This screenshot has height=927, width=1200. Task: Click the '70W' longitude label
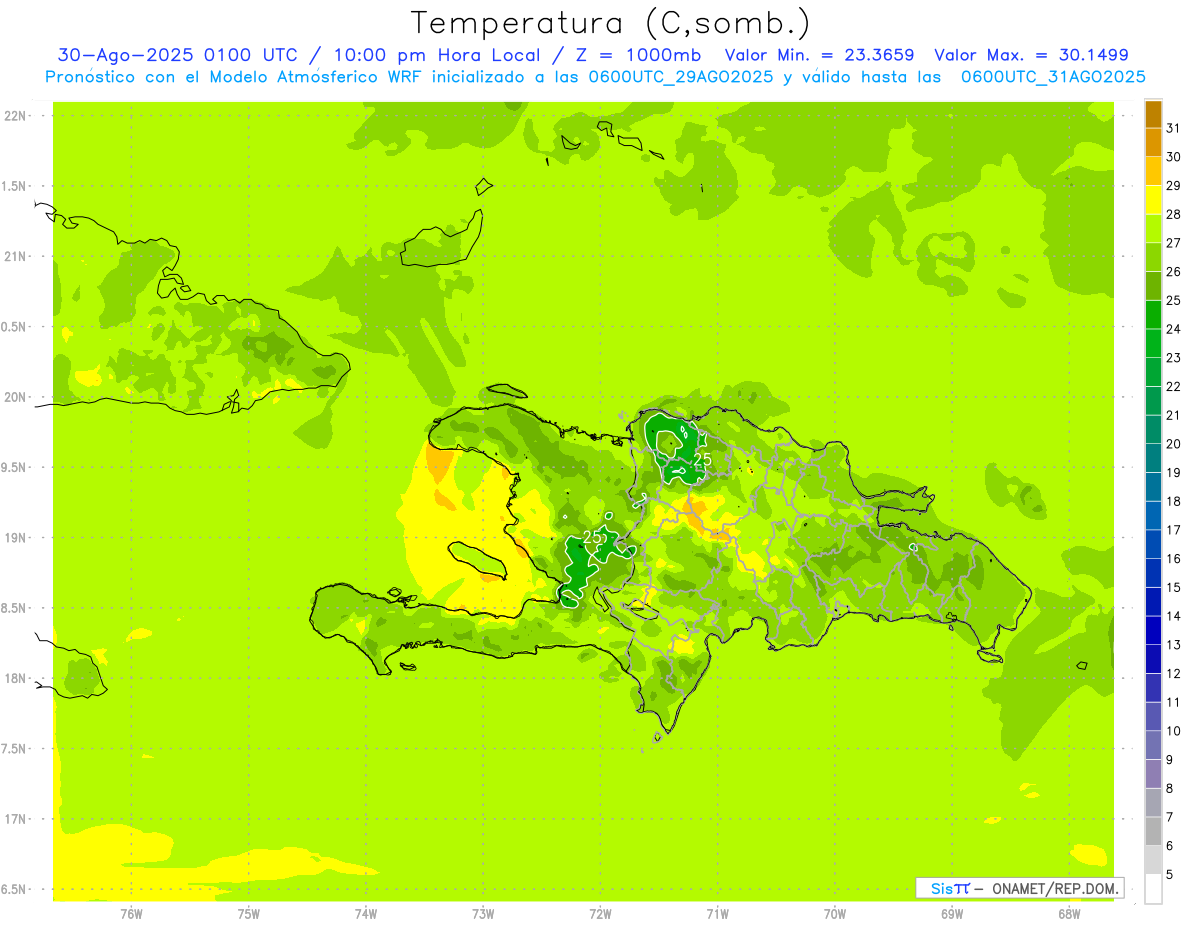[835, 914]
